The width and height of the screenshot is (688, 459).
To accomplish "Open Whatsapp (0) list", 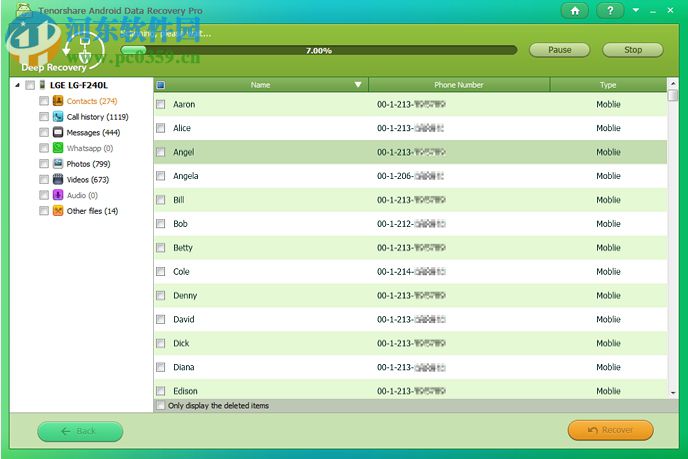I will click(x=90, y=148).
